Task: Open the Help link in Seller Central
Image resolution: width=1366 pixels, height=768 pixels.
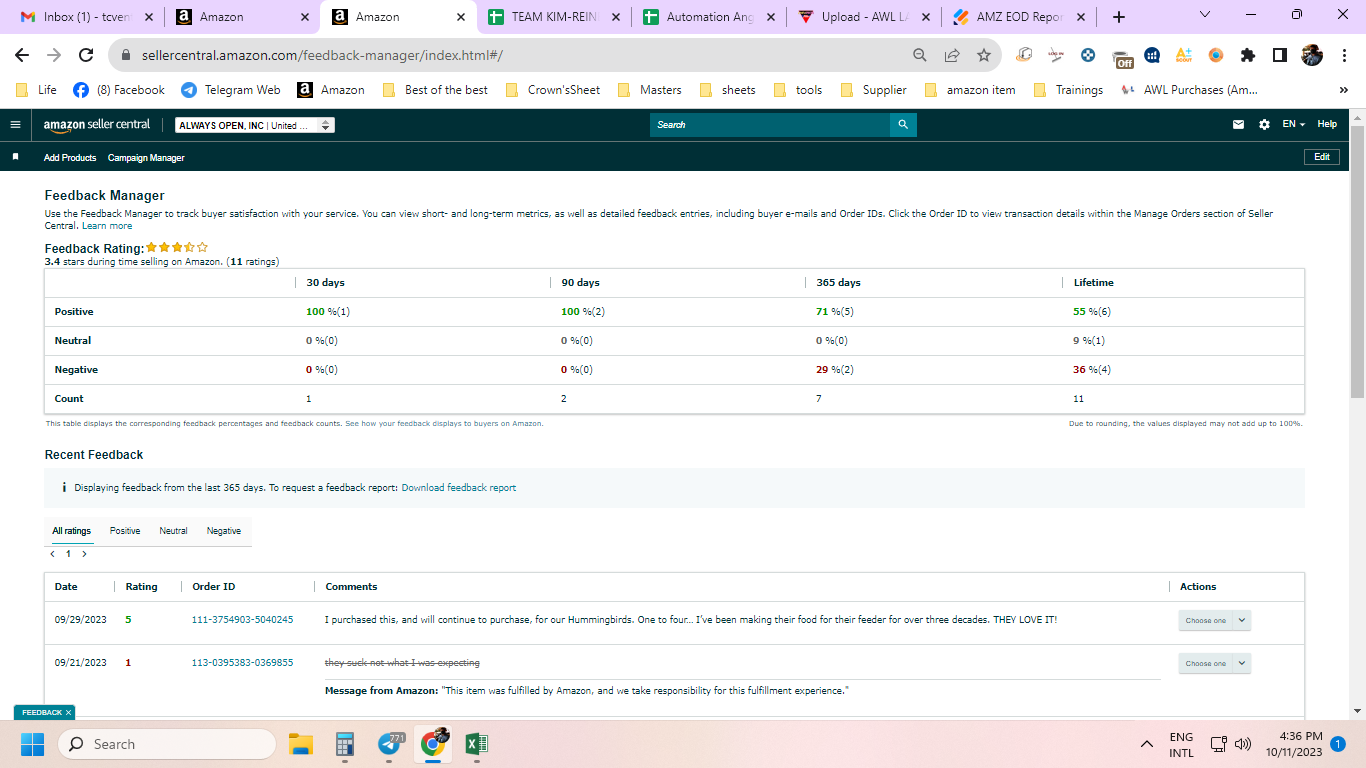Action: (1327, 124)
